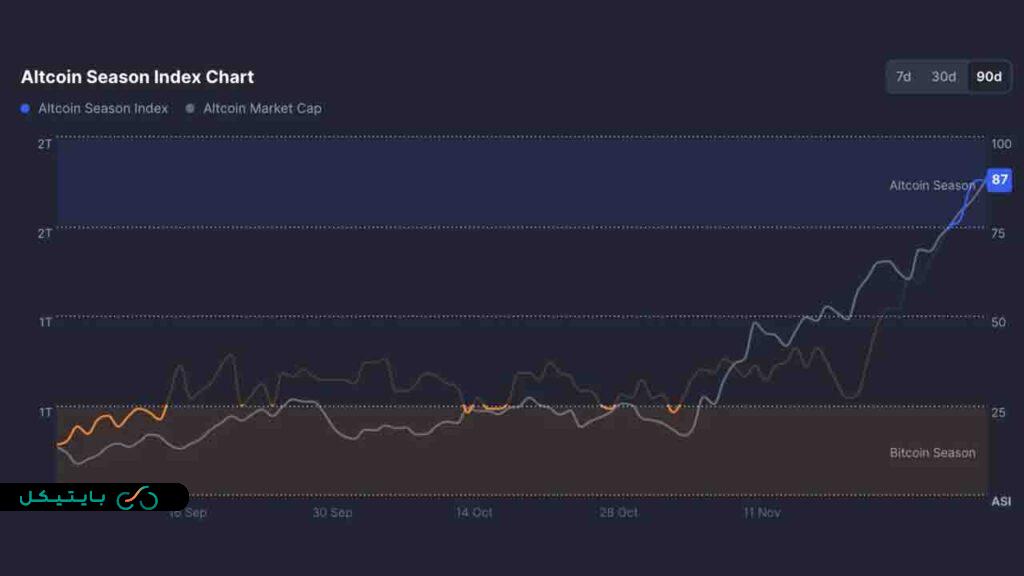This screenshot has width=1024, height=576.
Task: Click the Bitycle bicycle logo icon
Action: [x=137, y=497]
